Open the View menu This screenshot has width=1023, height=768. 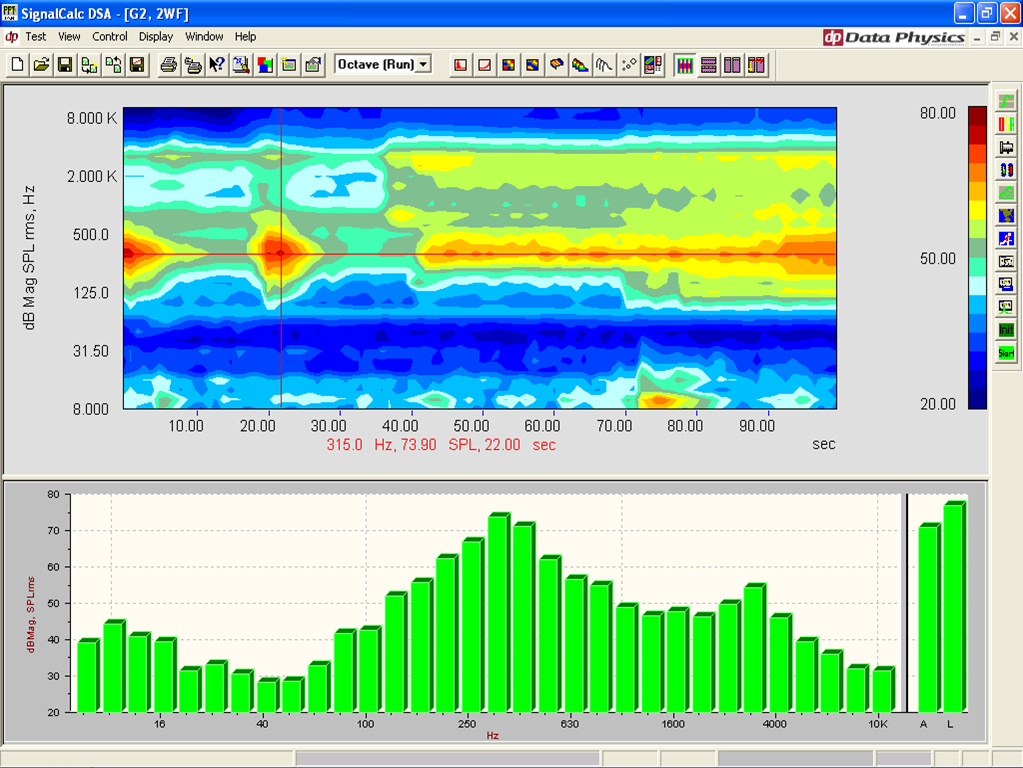click(x=69, y=37)
